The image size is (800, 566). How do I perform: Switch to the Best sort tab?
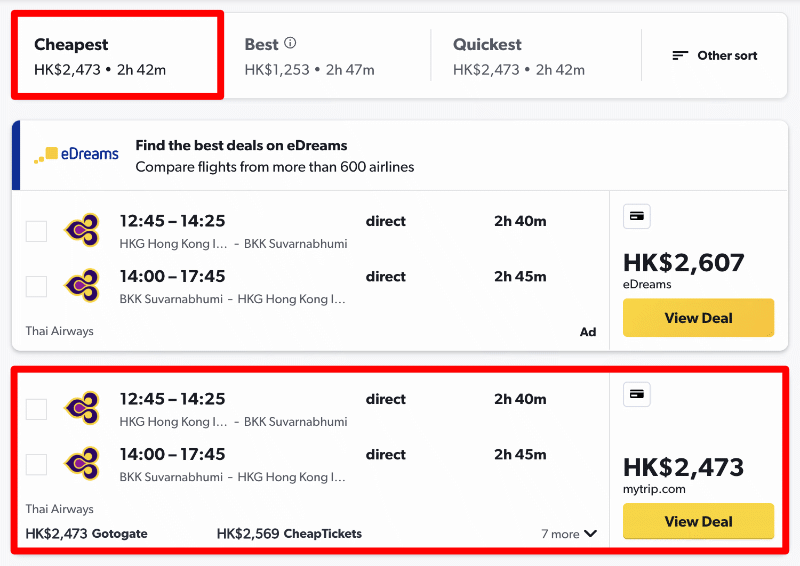(x=328, y=55)
